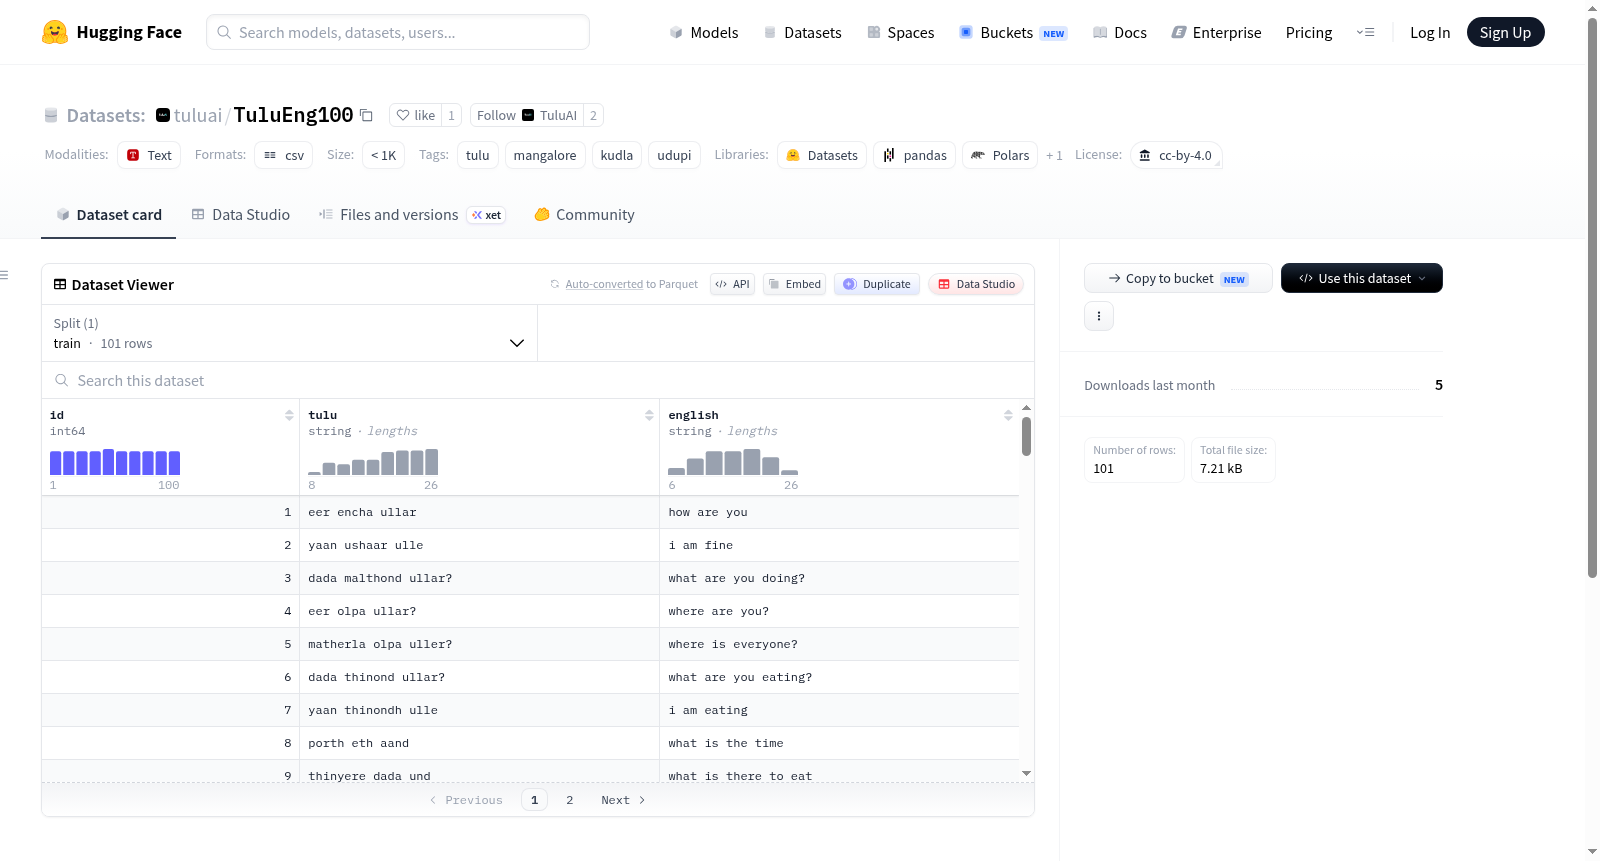Click the pandas library tag

[915, 155]
